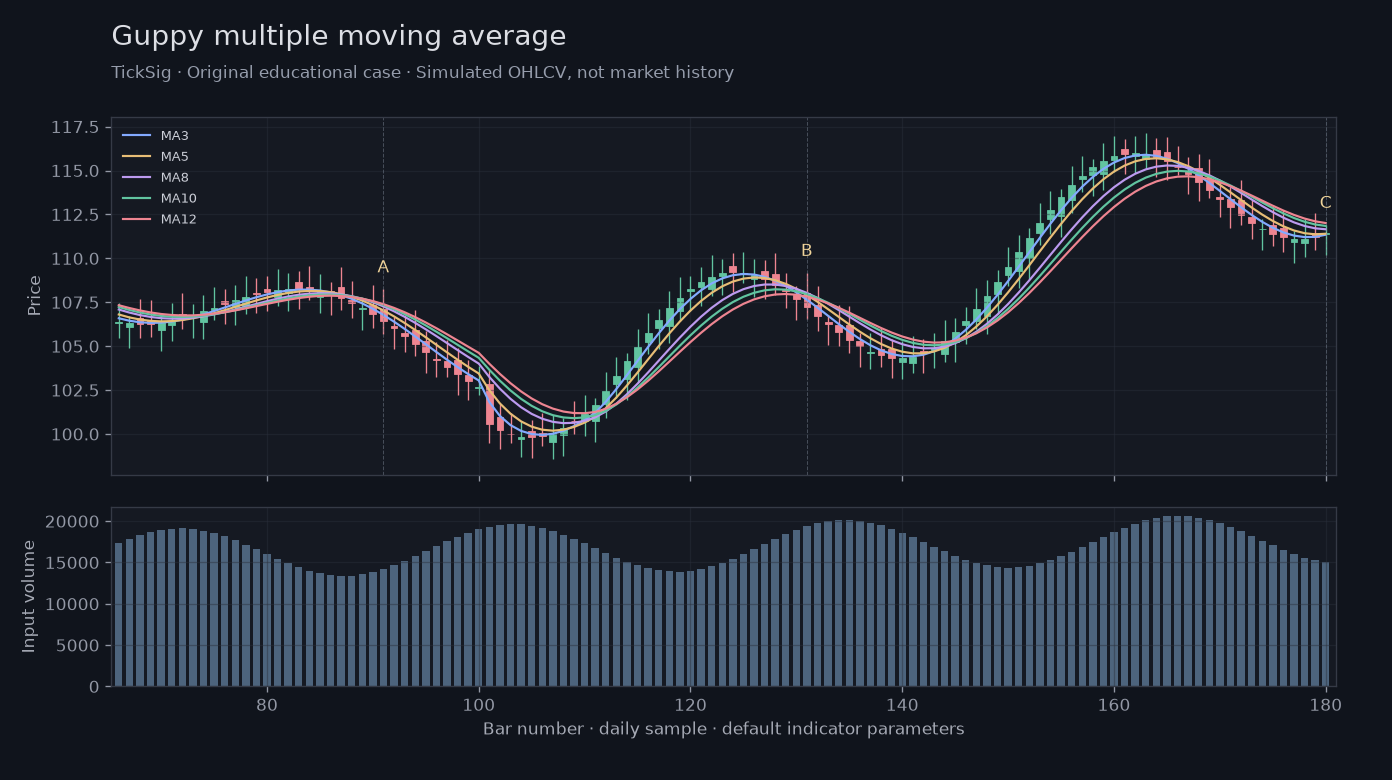Click the large red candle near bar 101
Image resolution: width=1392 pixels, height=780 pixels.
click(490, 404)
